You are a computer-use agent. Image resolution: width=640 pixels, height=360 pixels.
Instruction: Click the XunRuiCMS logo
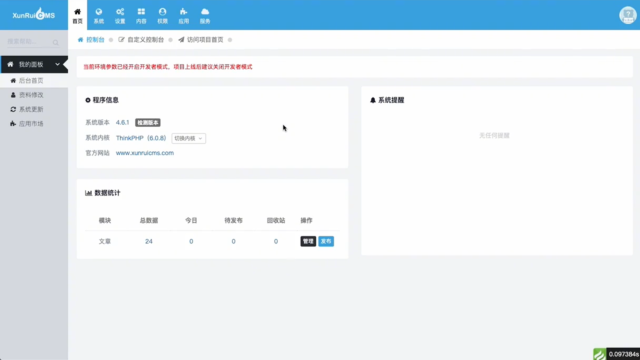33,15
